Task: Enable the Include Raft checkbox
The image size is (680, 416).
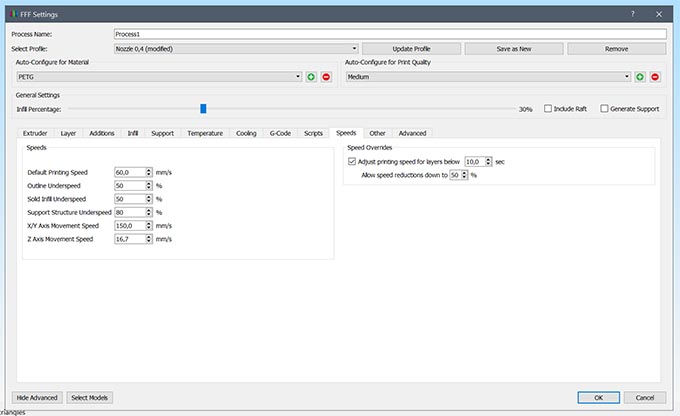Action: [x=548, y=108]
